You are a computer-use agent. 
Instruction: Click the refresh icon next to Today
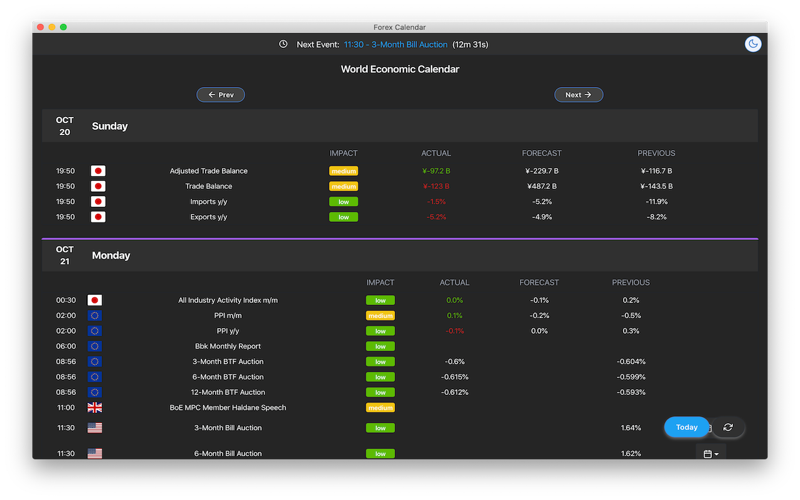(728, 427)
